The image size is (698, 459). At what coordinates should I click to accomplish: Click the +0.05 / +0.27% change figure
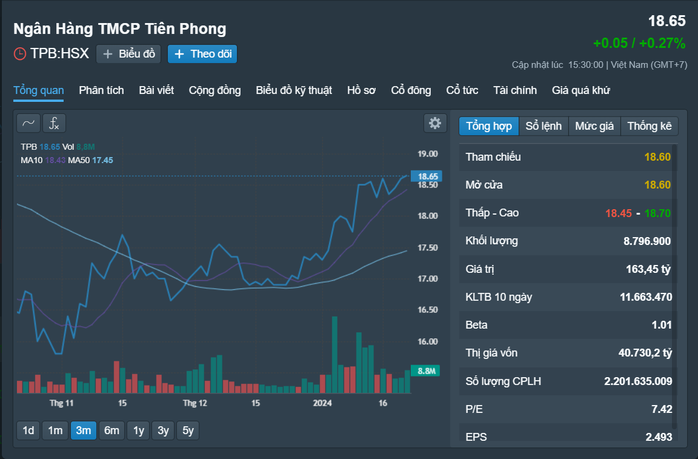[639, 43]
